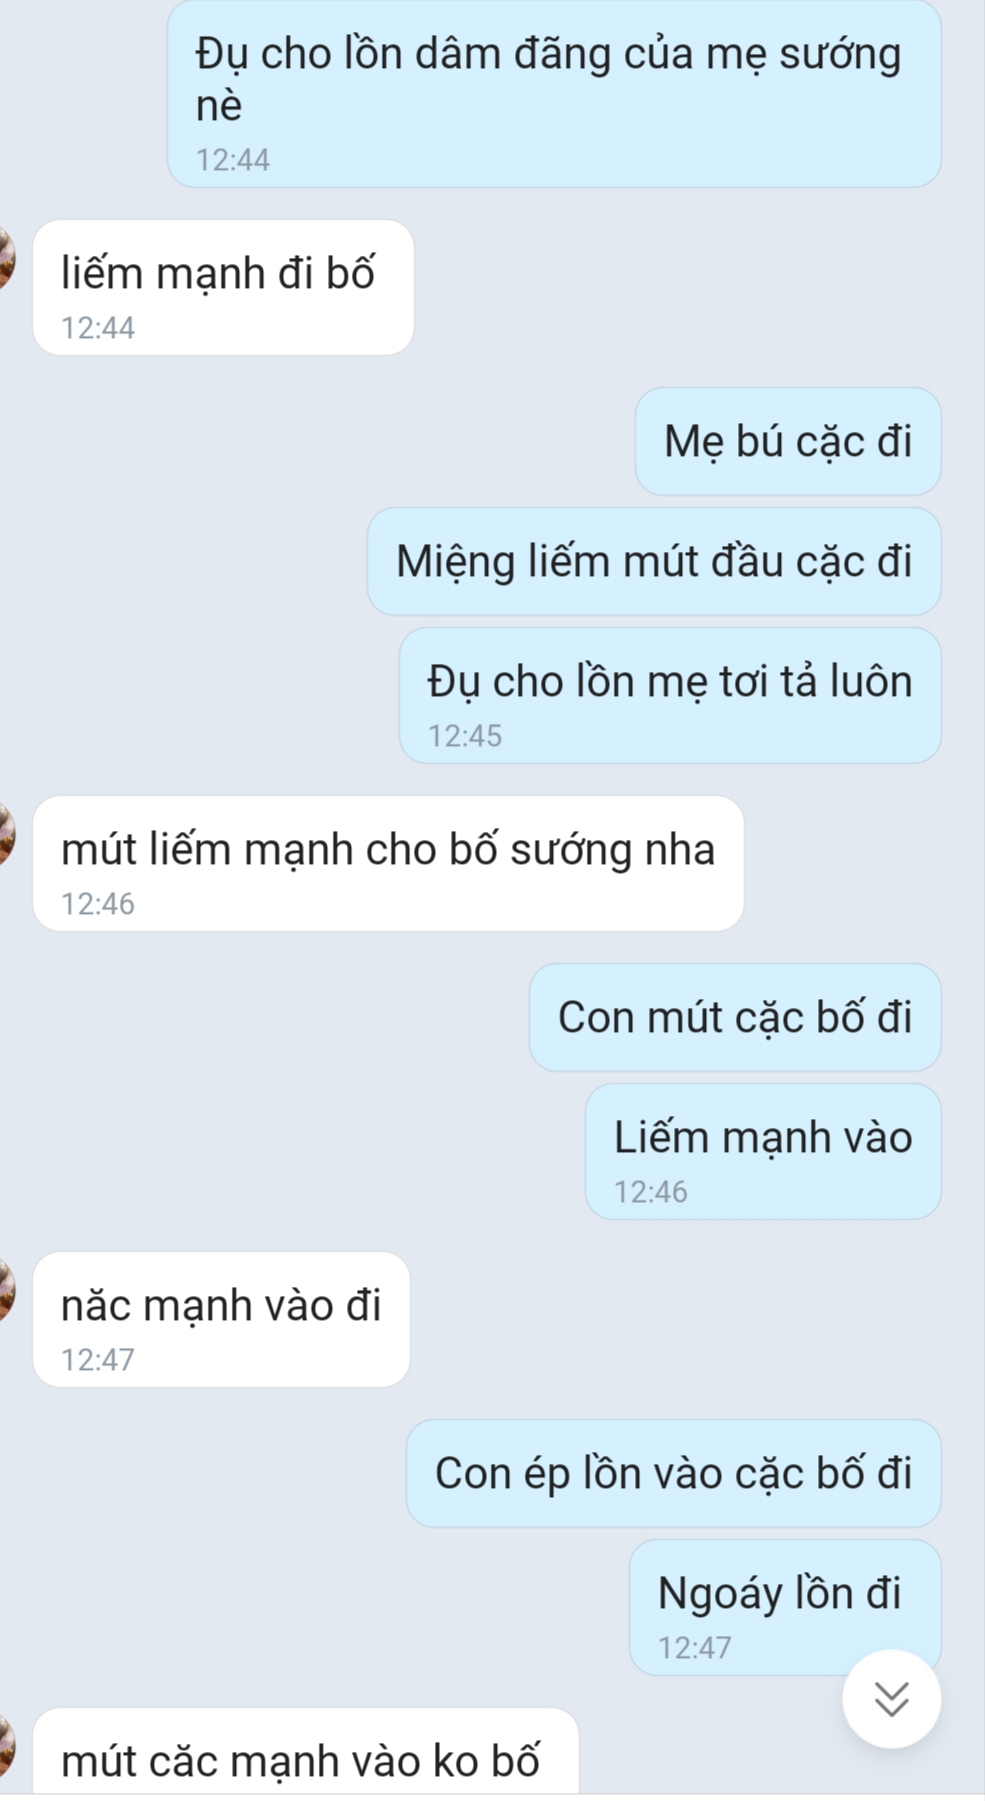Select the incoming white bubble stamped 12:46
This screenshot has width=985, height=1801.
pyautogui.click(x=388, y=864)
